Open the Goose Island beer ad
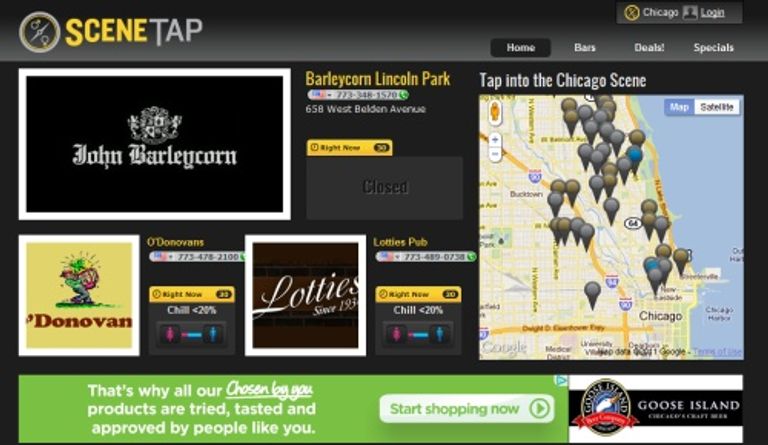 pyautogui.click(x=655, y=409)
